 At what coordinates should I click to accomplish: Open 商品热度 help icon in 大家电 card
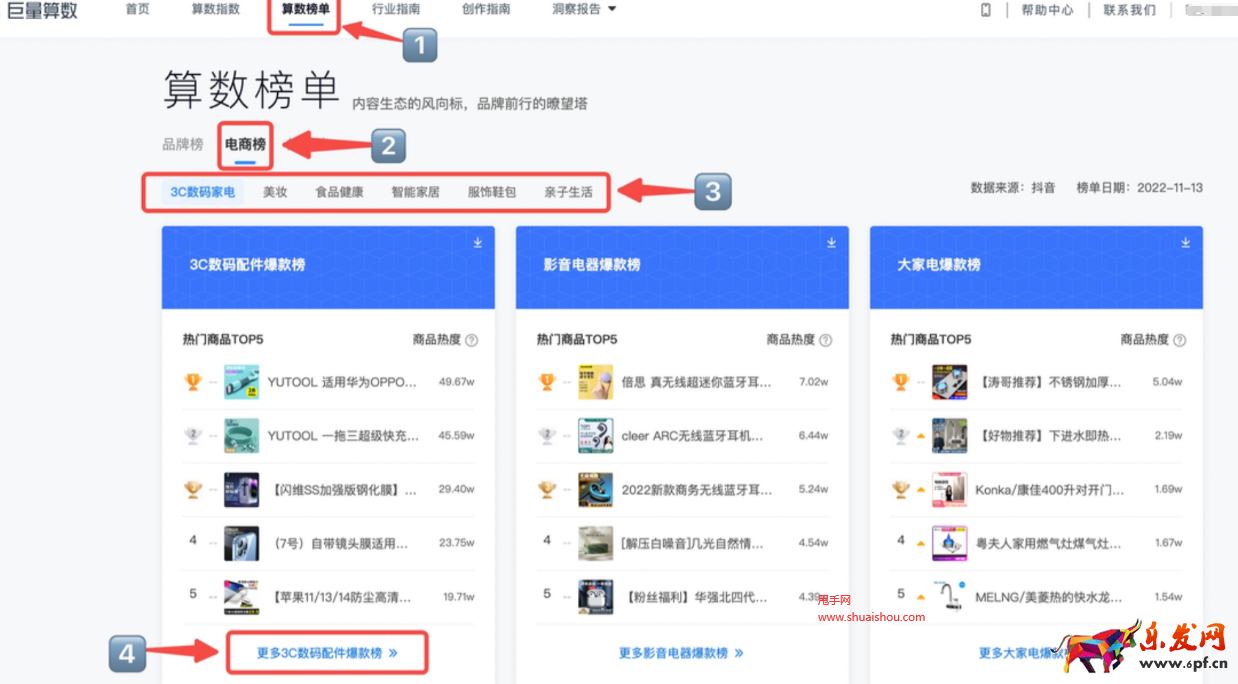coord(1180,340)
